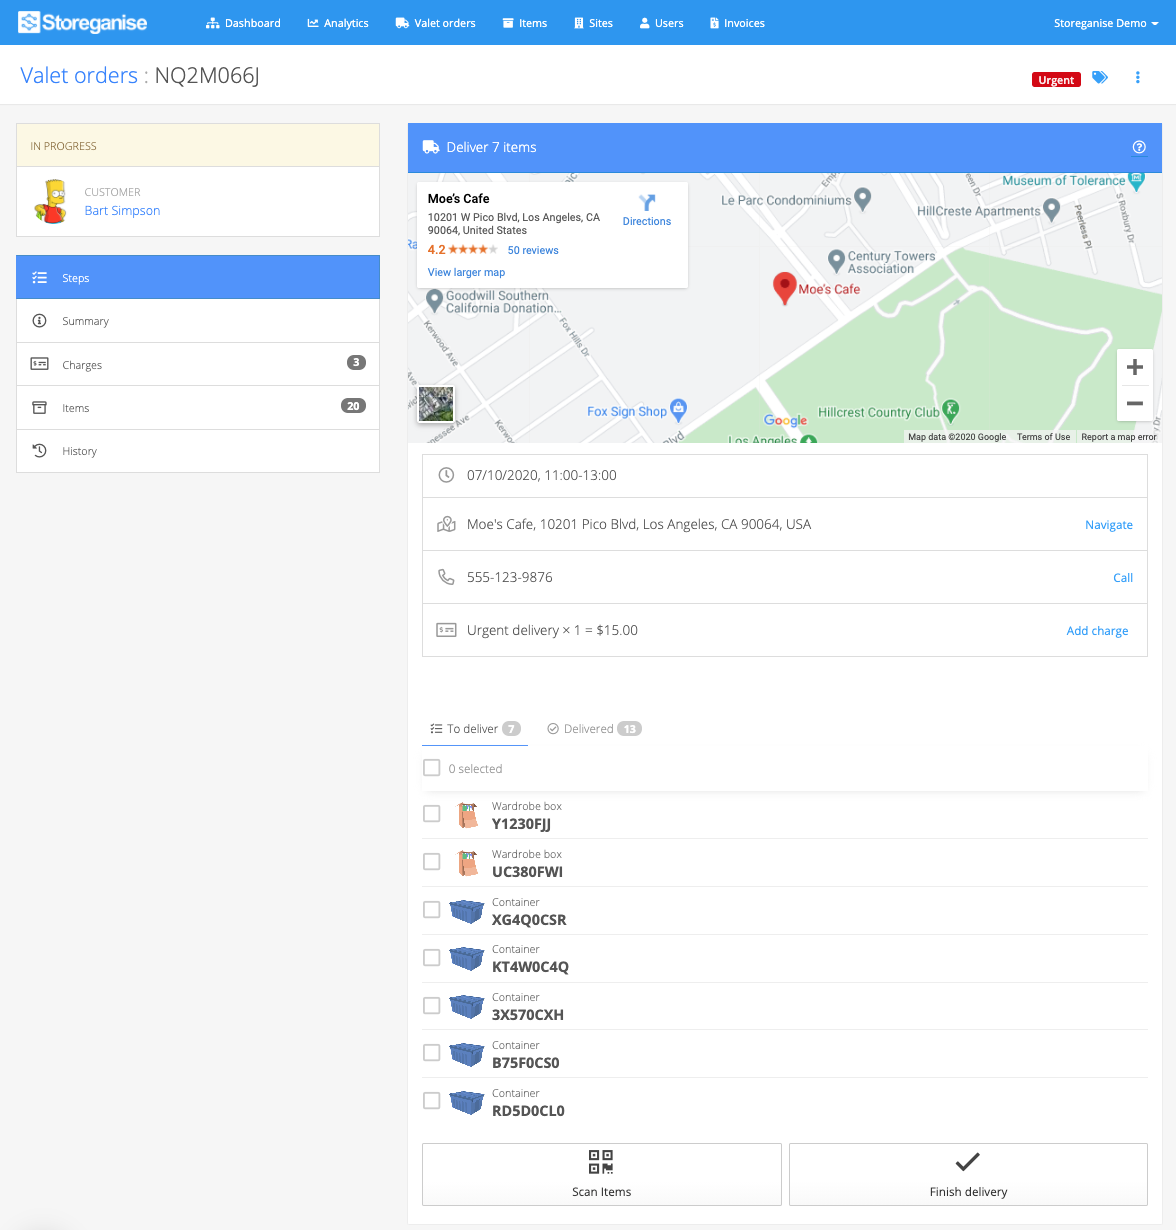This screenshot has height=1230, width=1176.
Task: Click the Storeganise logo
Action: [x=83, y=22]
